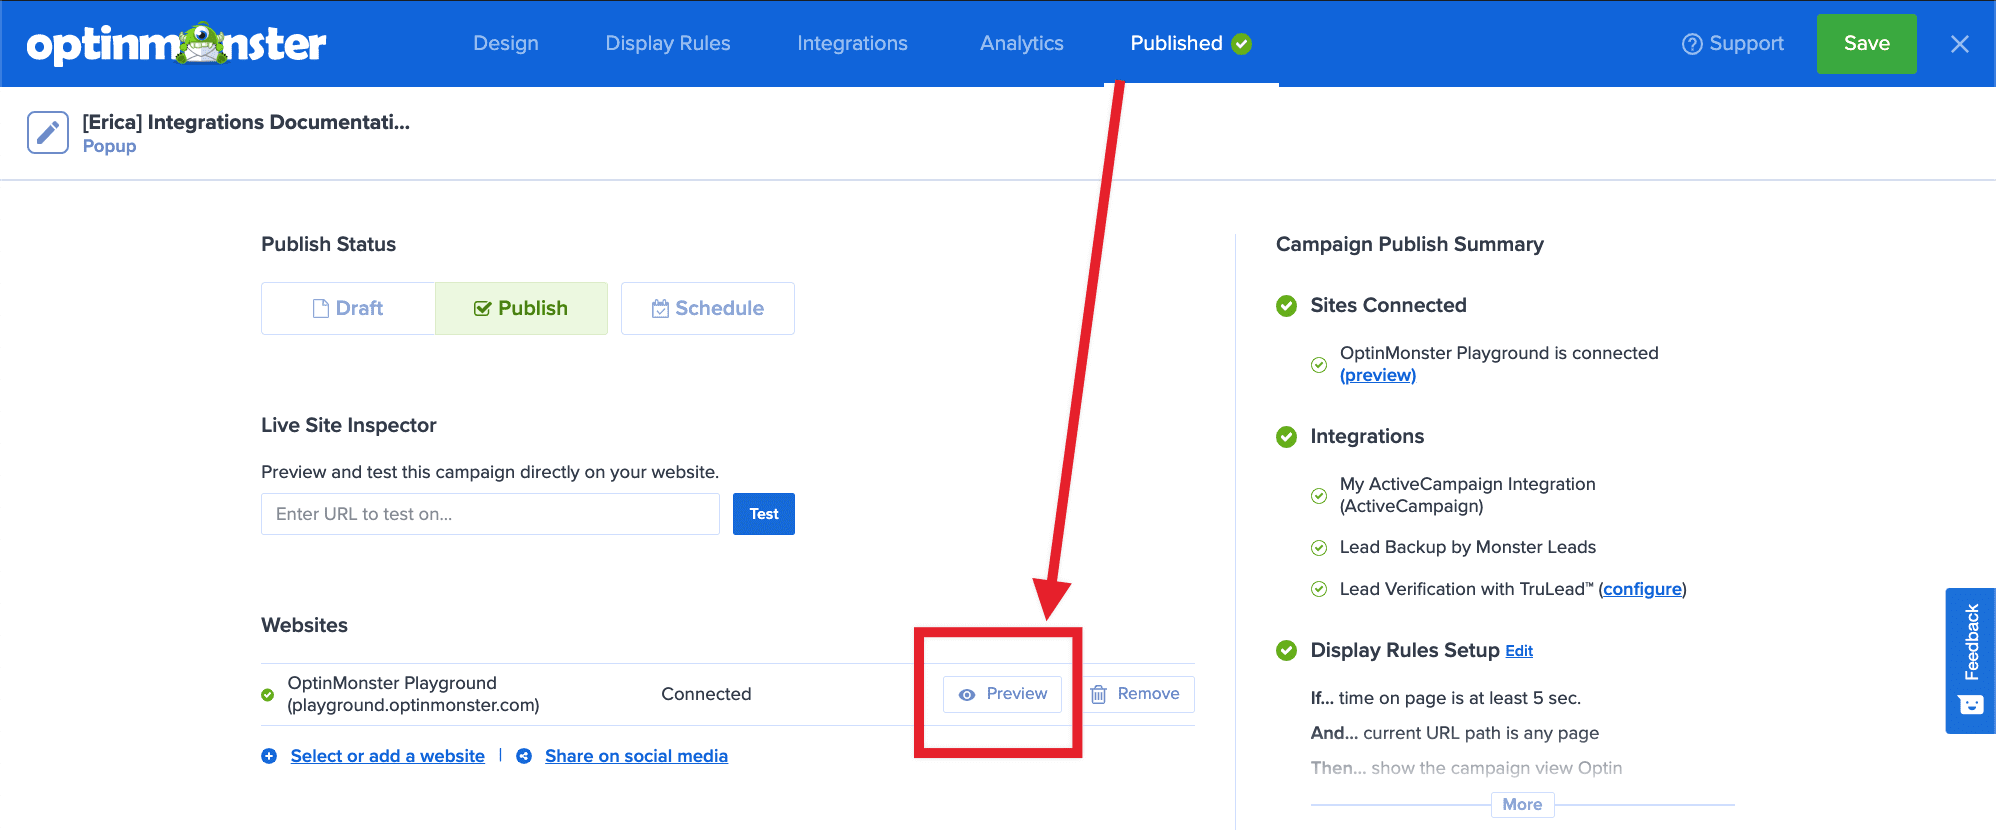Close the campaign builder with X
This screenshot has width=1996, height=830.
(1959, 44)
